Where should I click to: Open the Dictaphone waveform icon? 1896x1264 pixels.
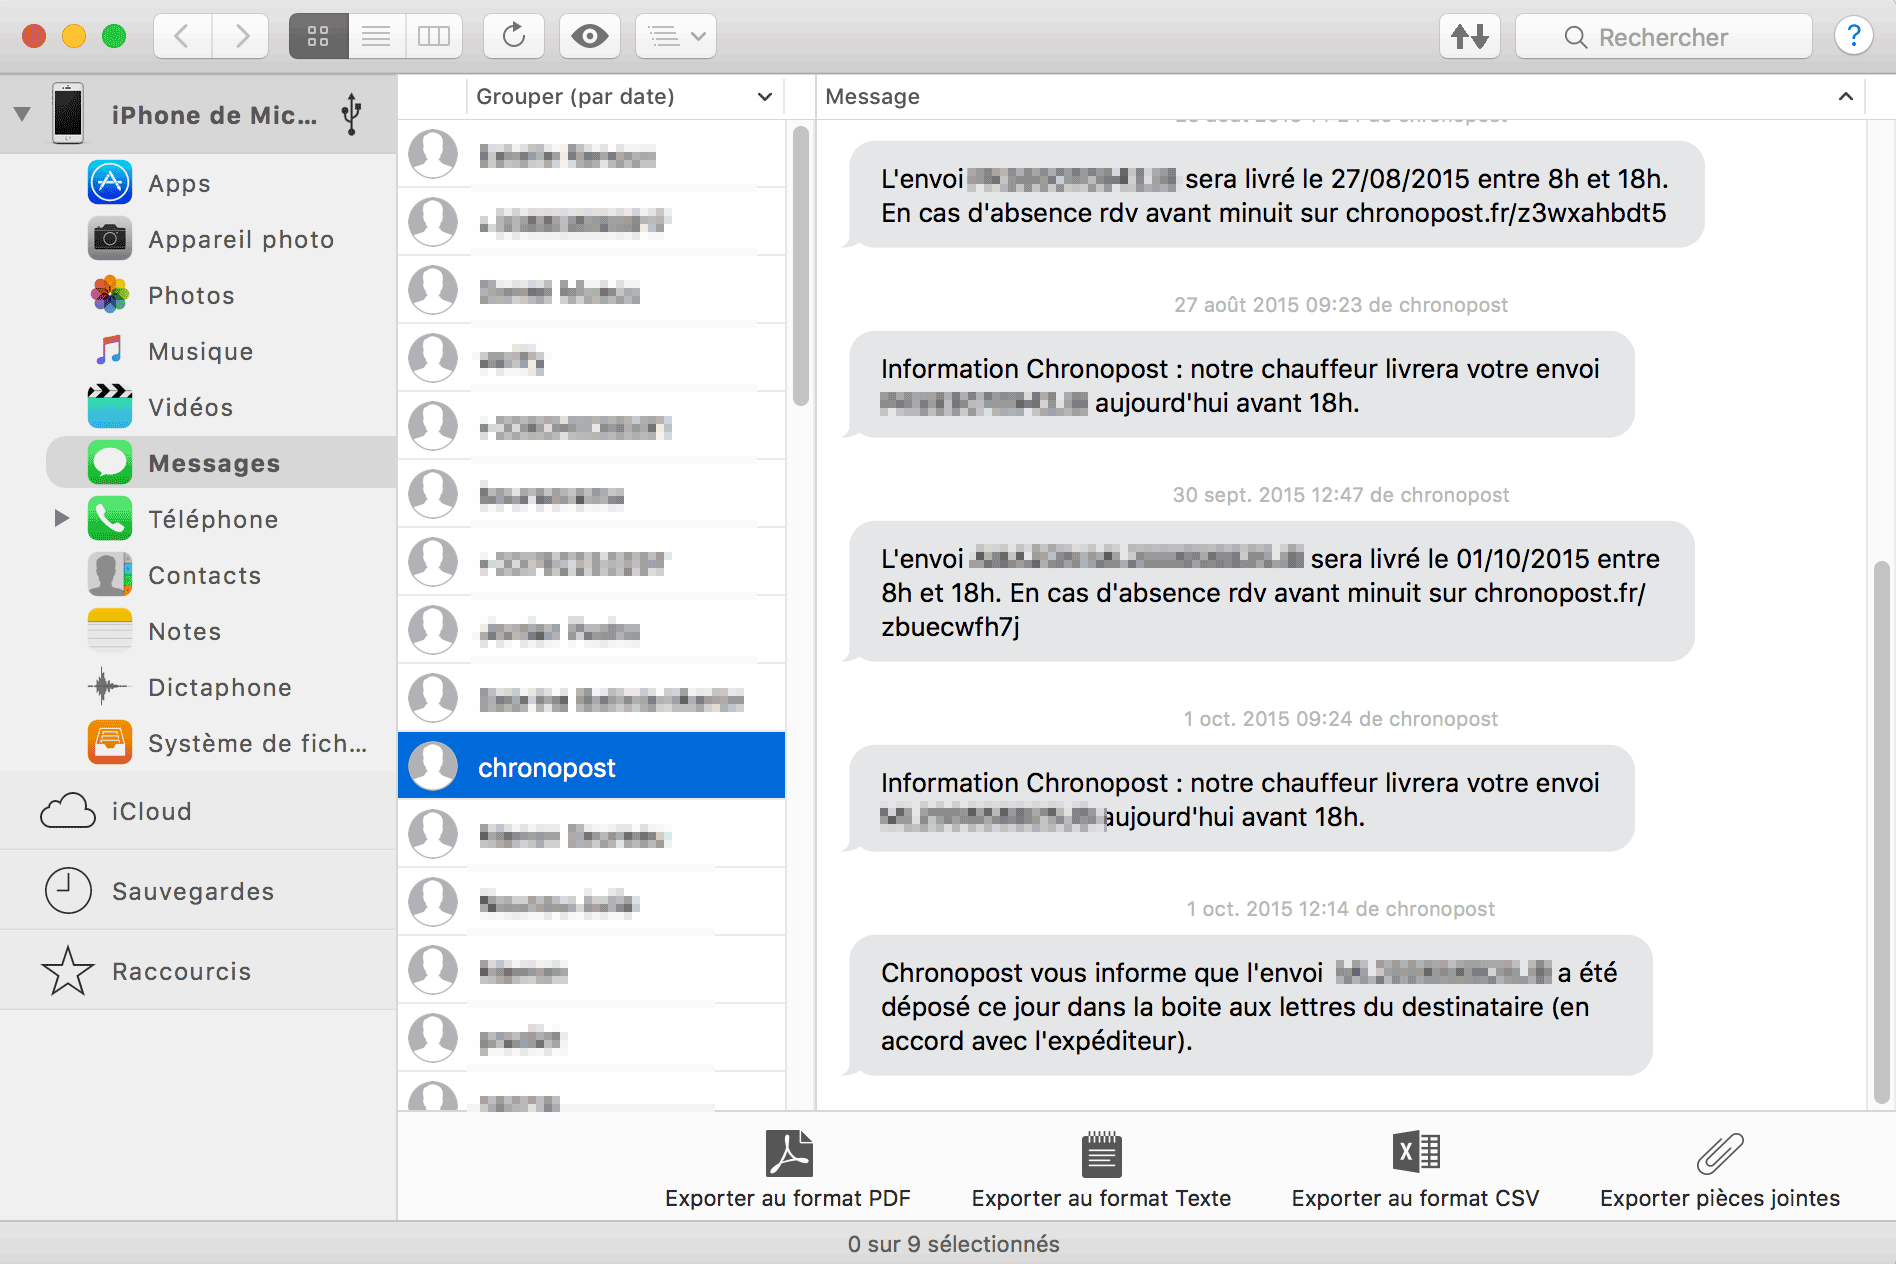tap(110, 687)
